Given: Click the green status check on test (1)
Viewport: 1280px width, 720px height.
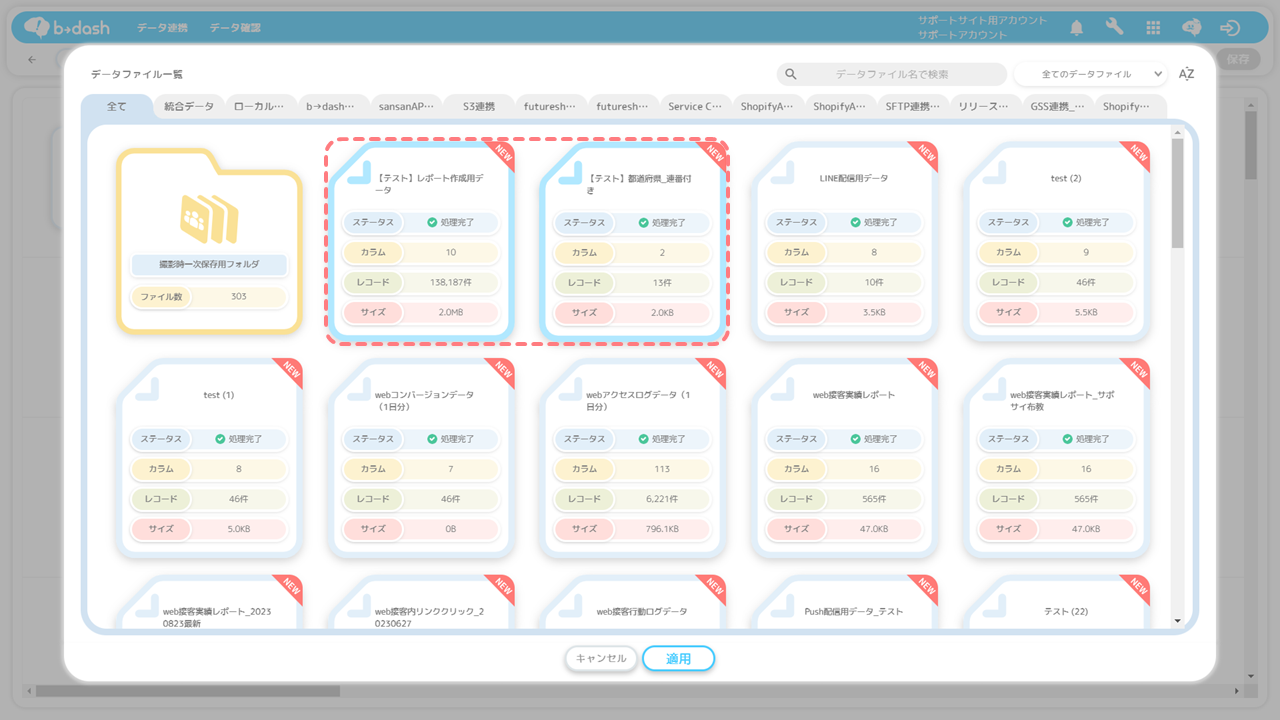Looking at the screenshot, I should click(219, 439).
